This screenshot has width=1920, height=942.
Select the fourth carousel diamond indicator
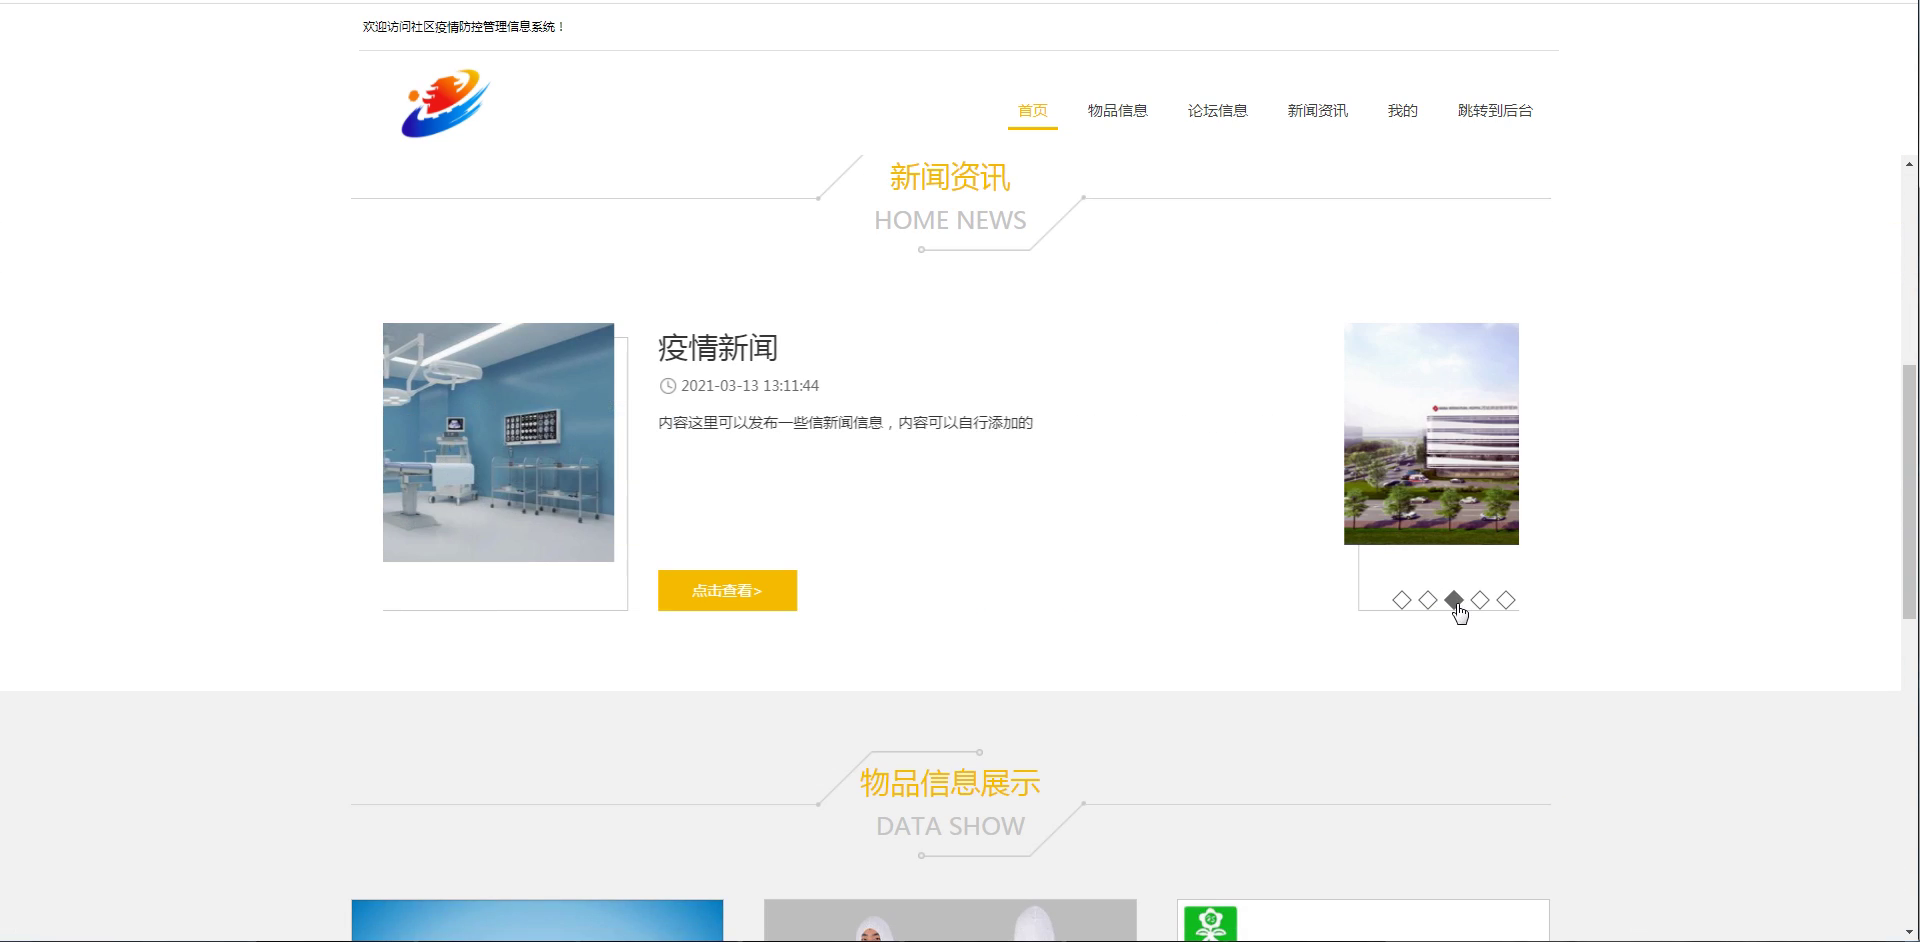tap(1480, 600)
